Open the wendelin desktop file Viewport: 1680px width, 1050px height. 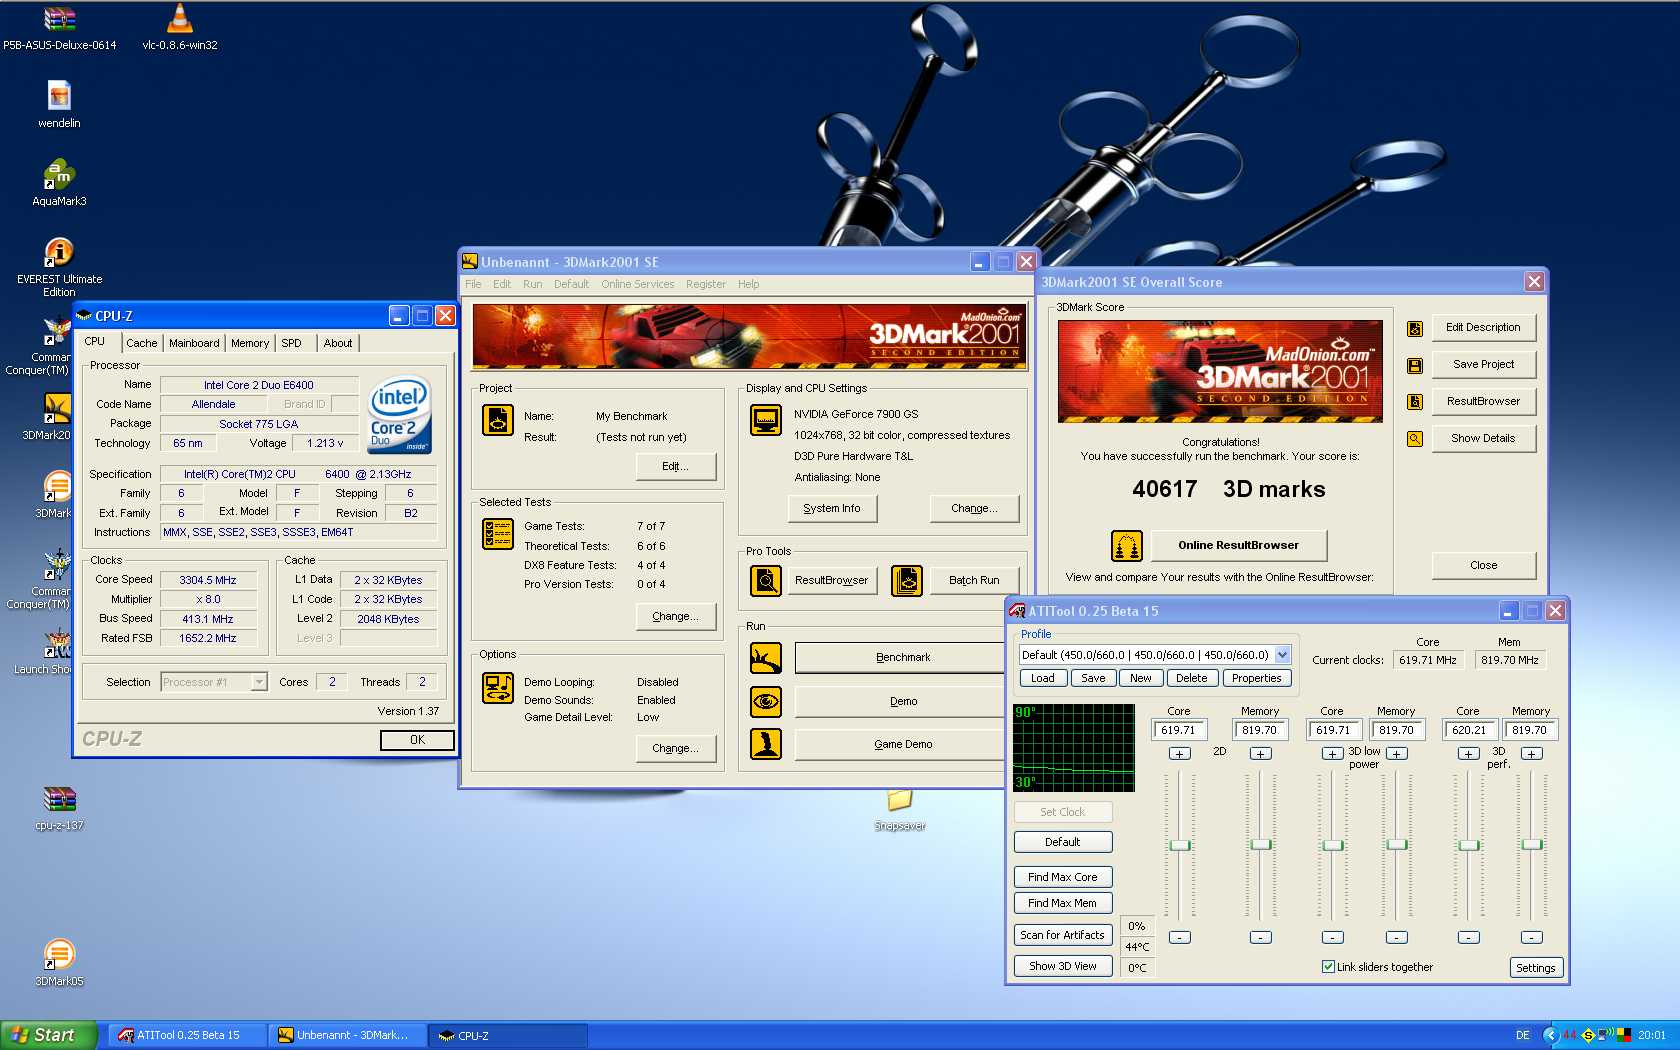click(x=59, y=96)
